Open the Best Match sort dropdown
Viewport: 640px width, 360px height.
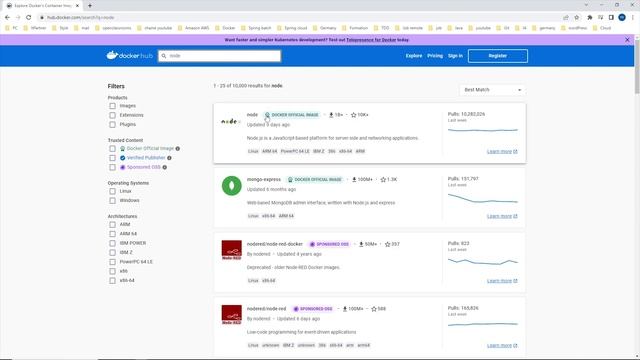tap(492, 90)
